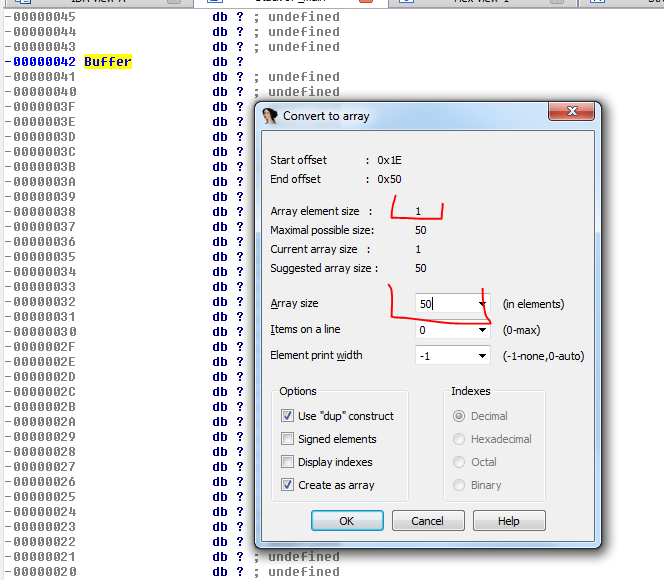
Task: Select the Binary indexes radio button
Action: (x=460, y=485)
